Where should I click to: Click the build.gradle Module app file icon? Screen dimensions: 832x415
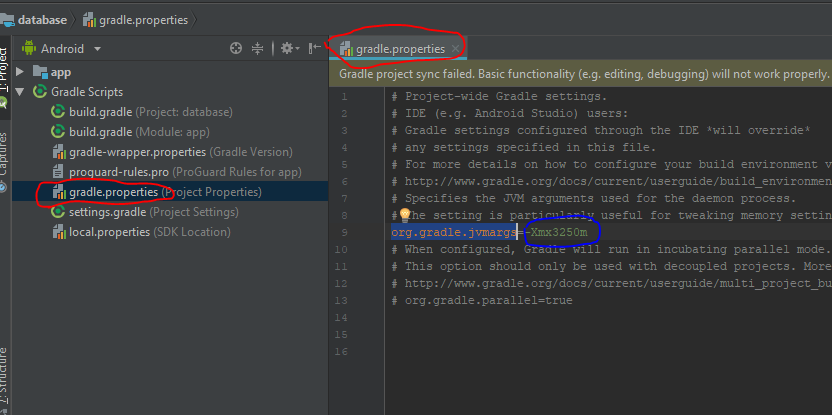[57, 132]
